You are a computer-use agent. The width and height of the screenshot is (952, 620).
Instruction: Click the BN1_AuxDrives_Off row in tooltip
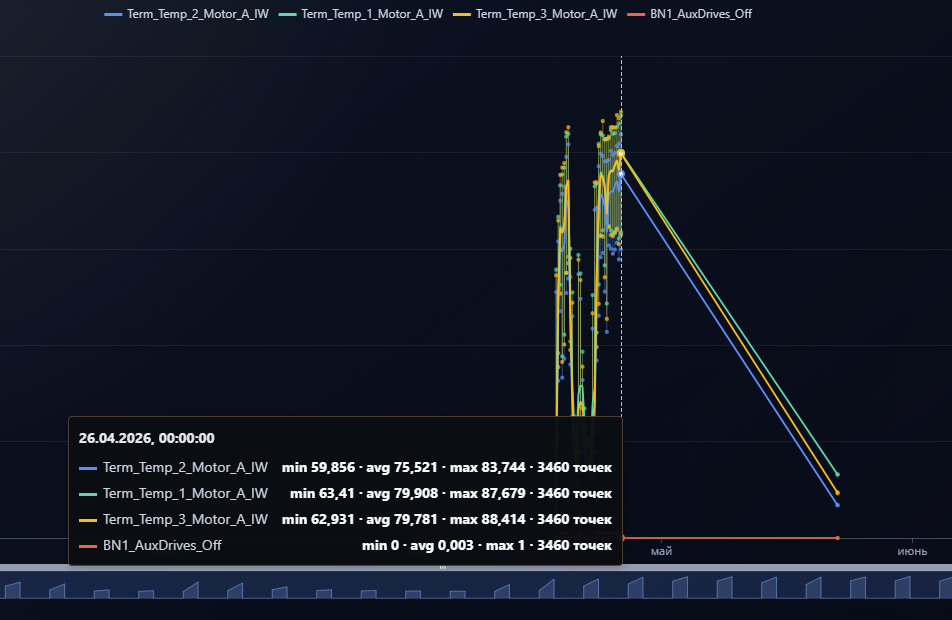345,545
